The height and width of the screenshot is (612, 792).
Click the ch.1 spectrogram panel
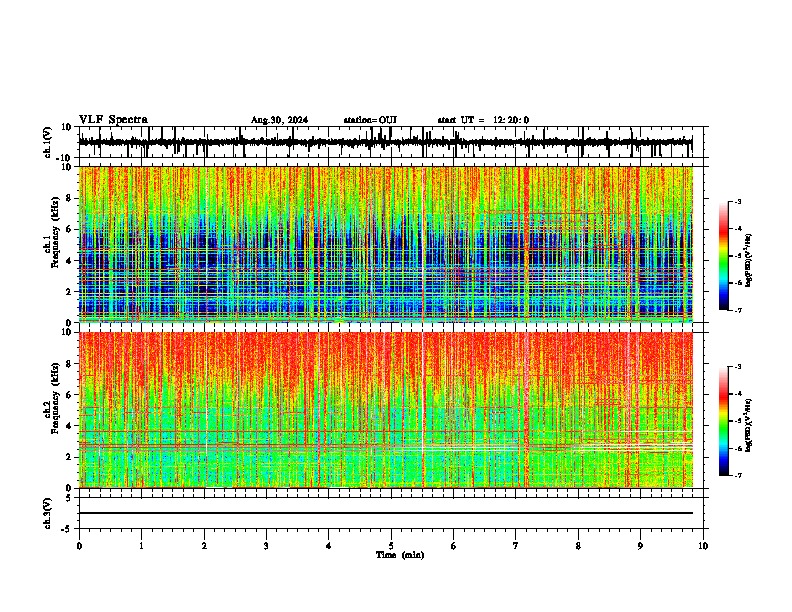point(386,244)
